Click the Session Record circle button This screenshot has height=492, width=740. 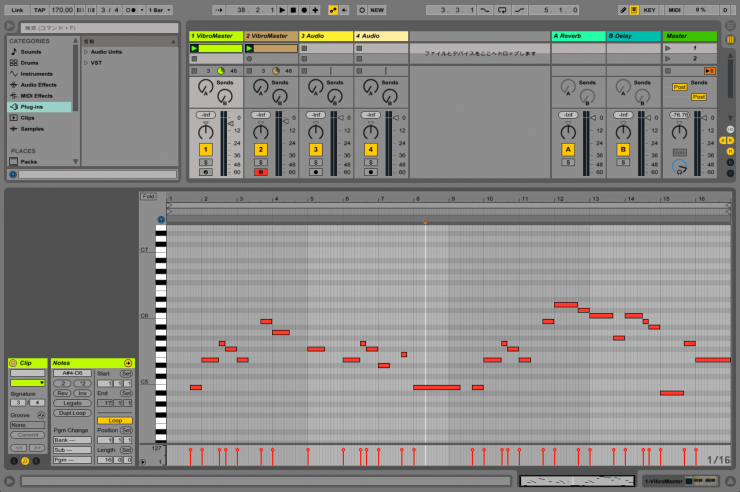click(362, 10)
